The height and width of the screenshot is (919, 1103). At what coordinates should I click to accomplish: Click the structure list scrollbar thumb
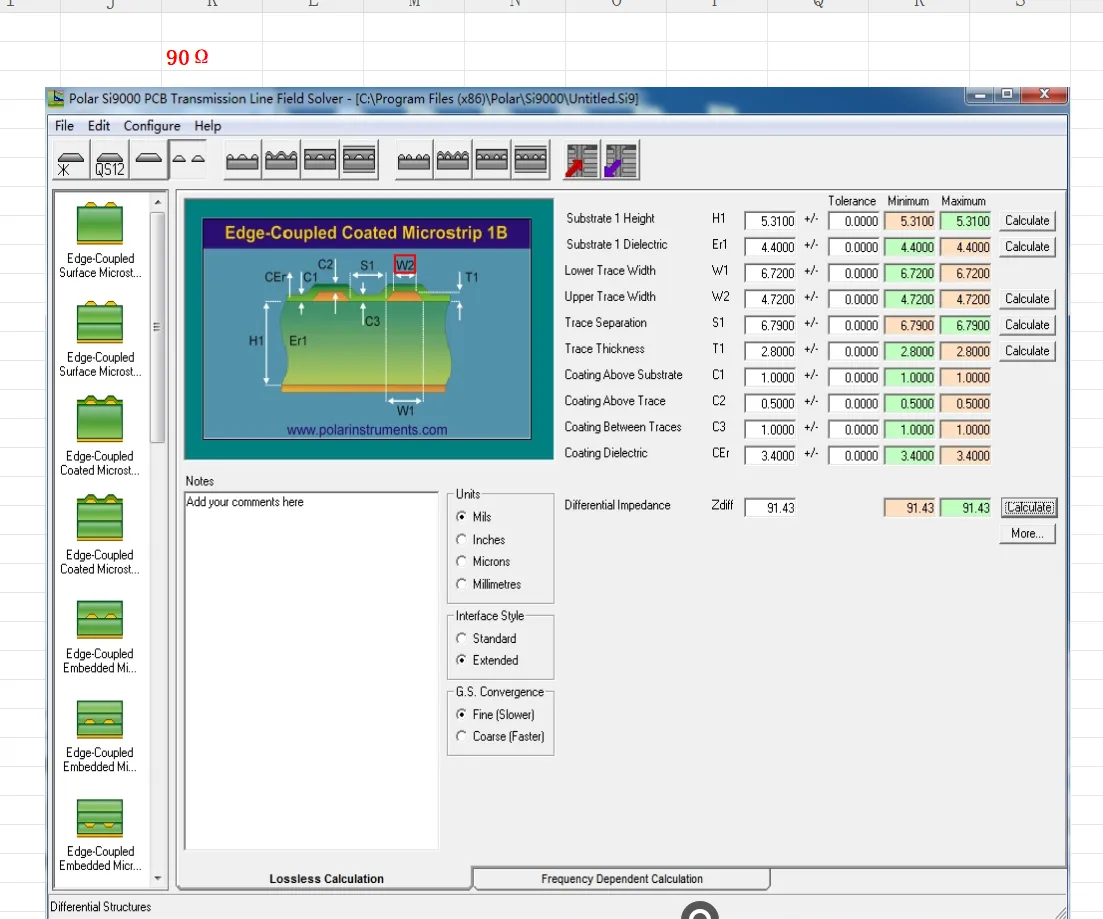pos(157,327)
